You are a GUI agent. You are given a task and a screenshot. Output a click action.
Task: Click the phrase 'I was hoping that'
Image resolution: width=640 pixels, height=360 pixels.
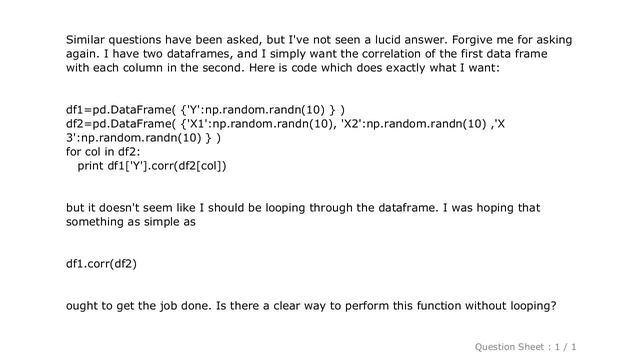point(491,208)
